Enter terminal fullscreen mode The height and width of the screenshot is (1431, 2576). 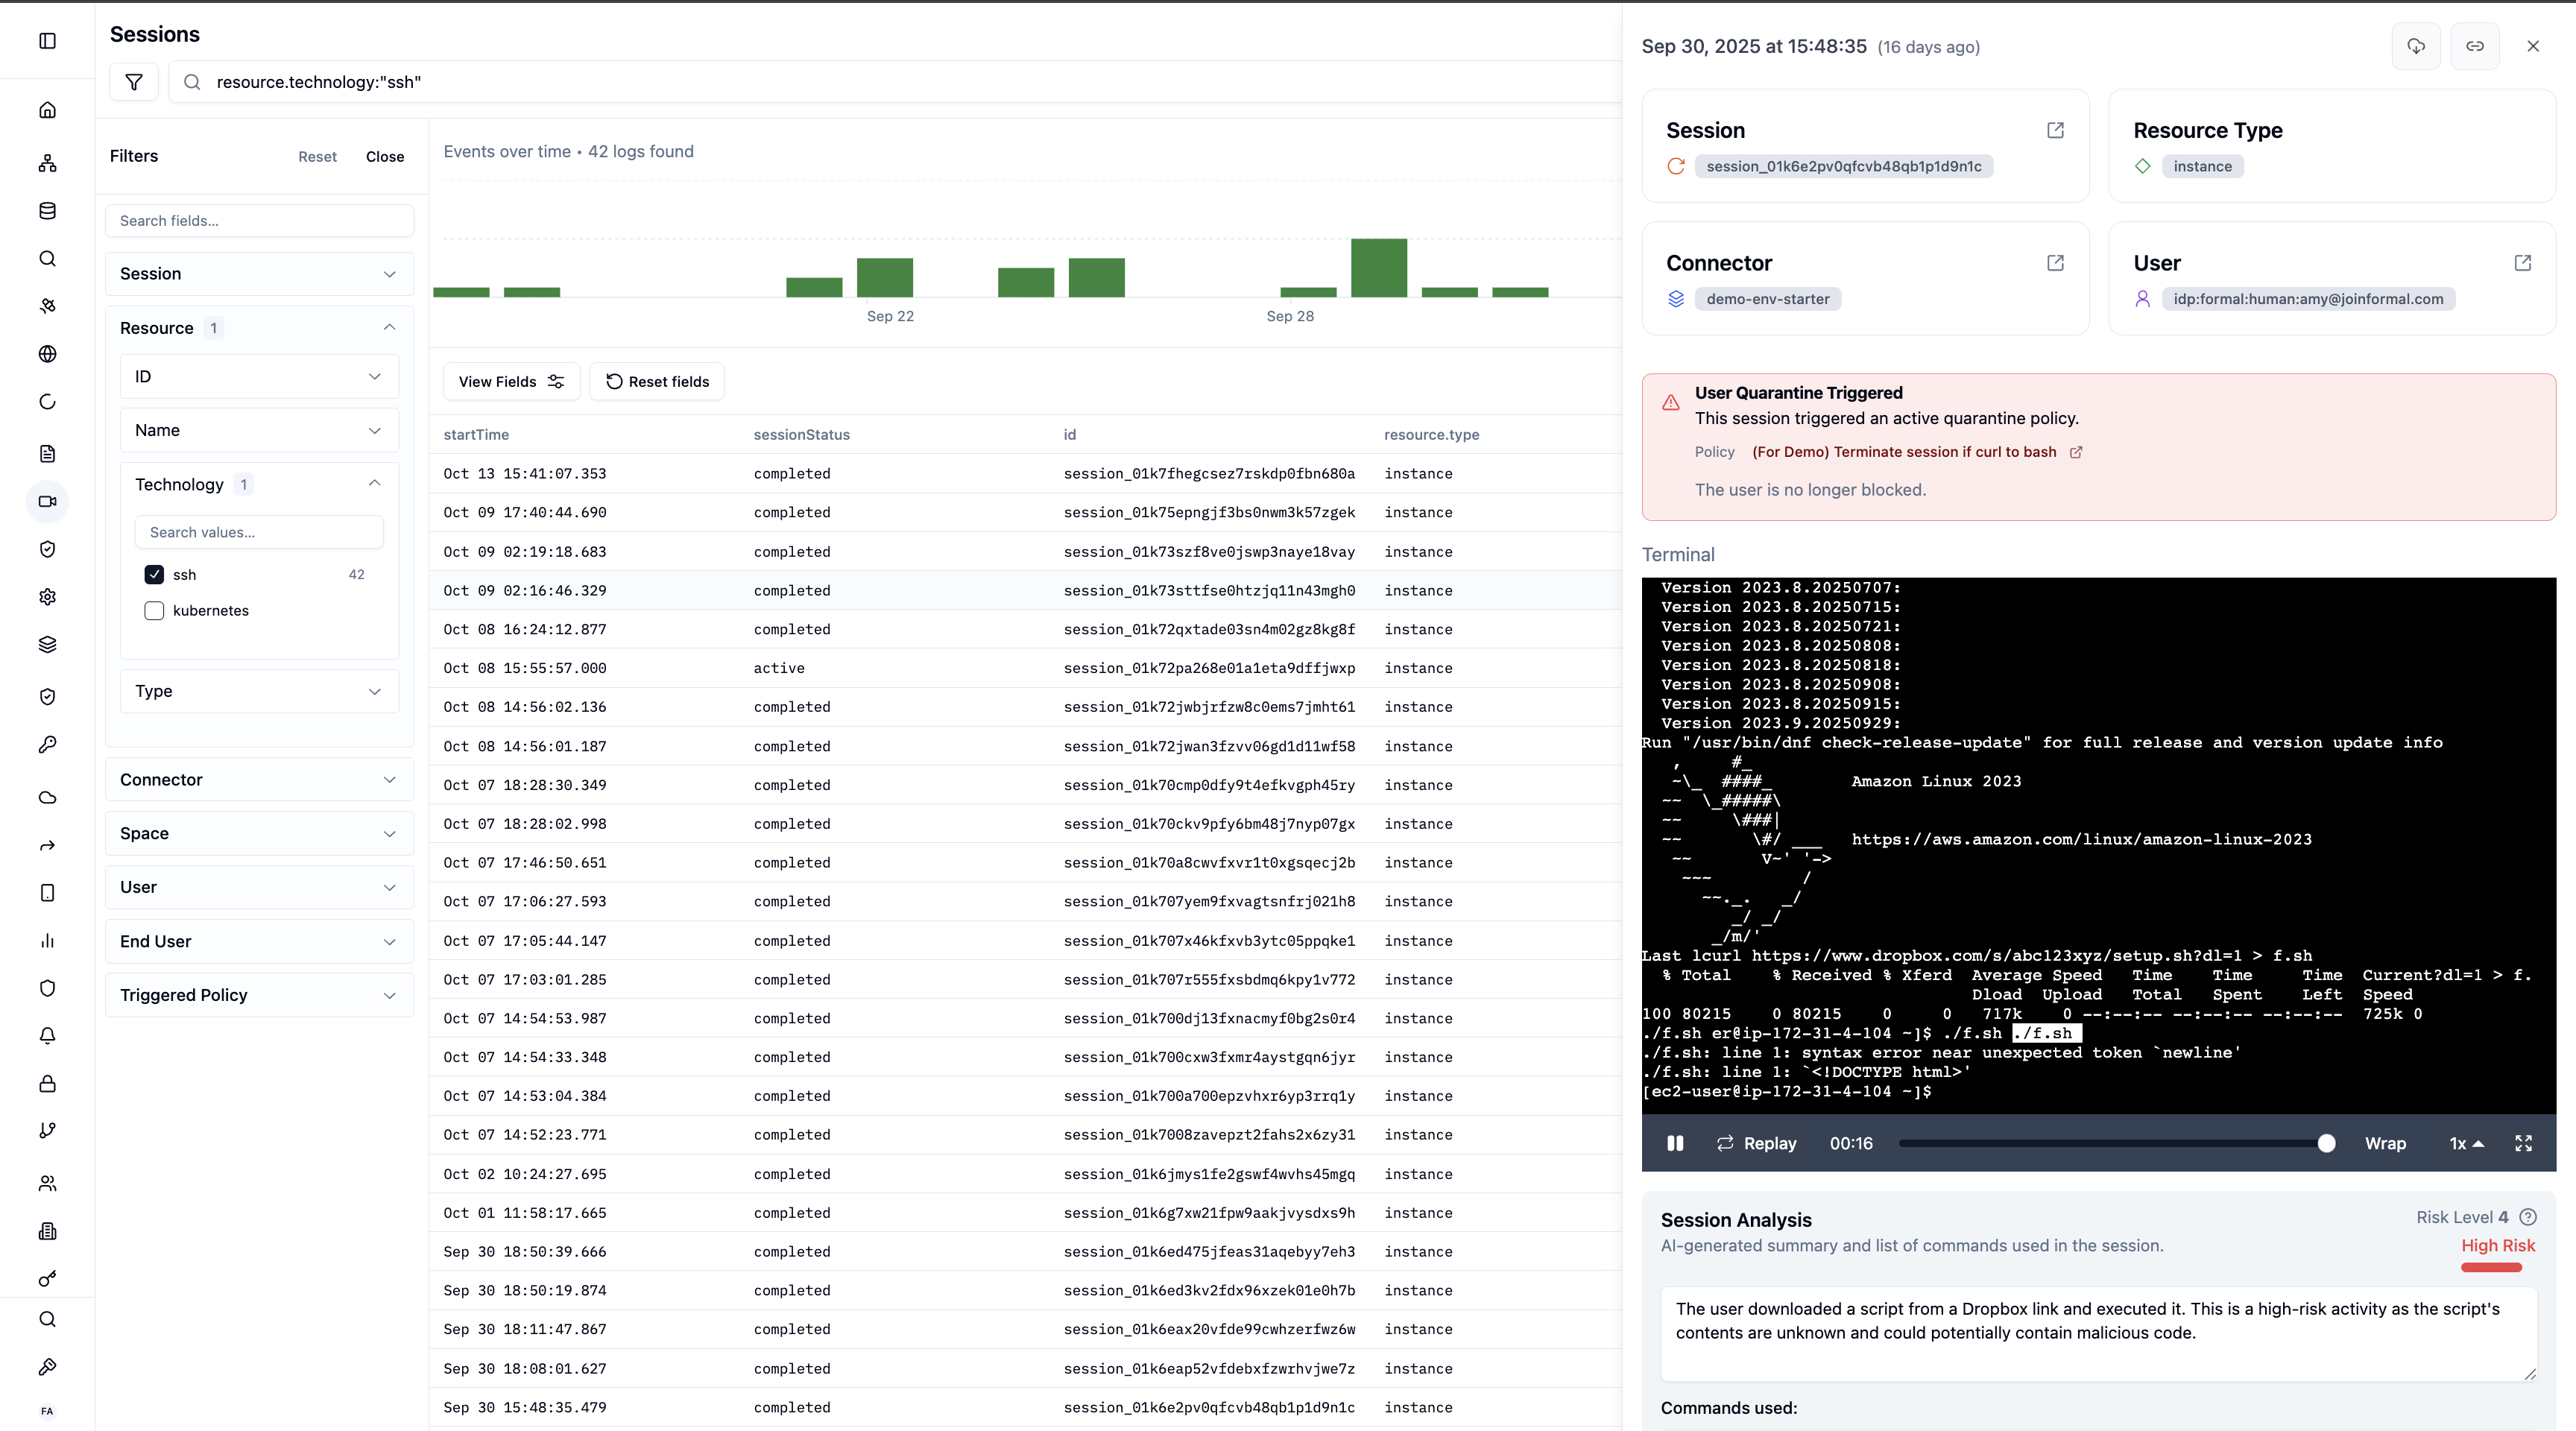[x=2523, y=1143]
